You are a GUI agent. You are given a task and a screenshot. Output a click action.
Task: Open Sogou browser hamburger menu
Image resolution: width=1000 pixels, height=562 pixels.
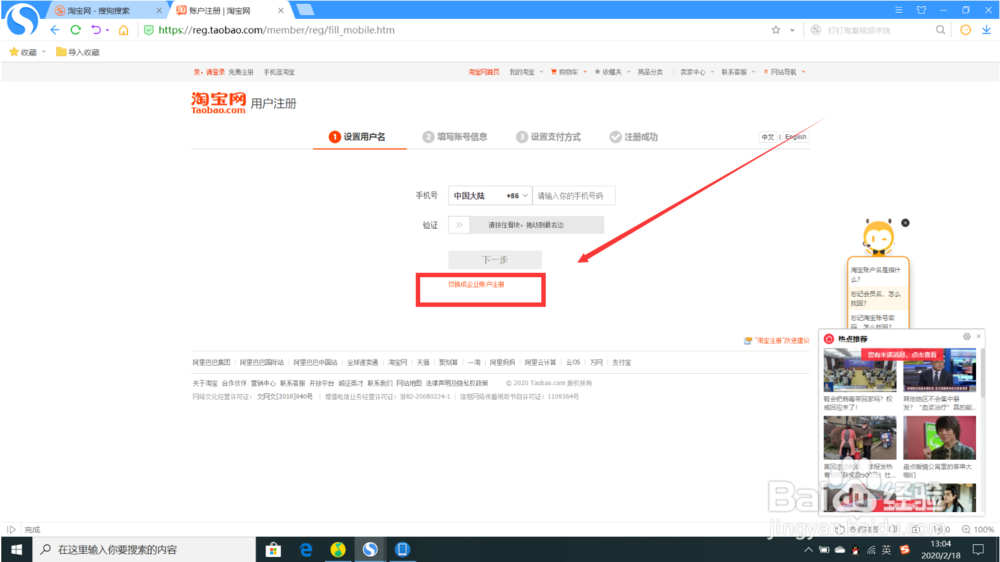click(x=899, y=10)
